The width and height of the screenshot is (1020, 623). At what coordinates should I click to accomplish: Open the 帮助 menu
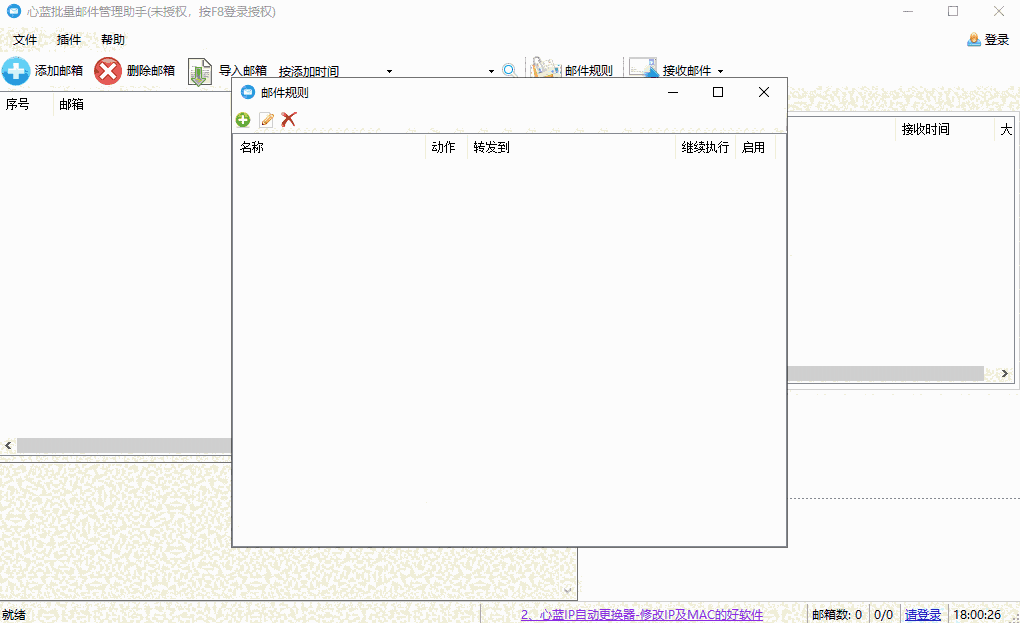click(113, 39)
